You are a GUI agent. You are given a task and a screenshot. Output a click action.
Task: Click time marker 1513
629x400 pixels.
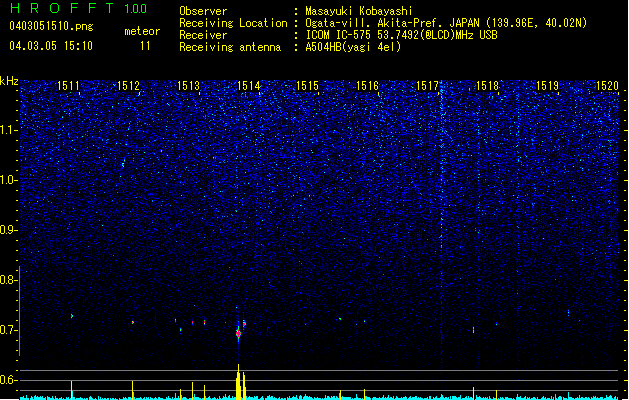188,86
